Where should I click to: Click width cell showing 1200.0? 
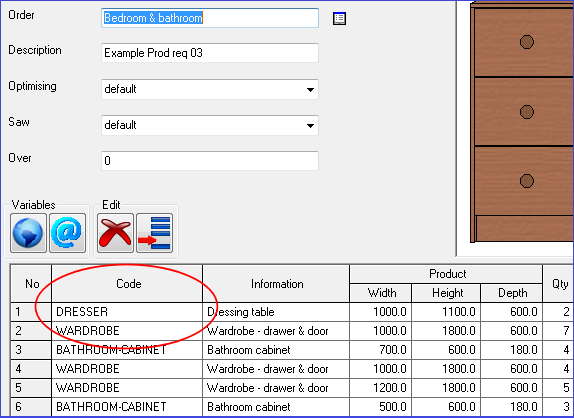[381, 388]
